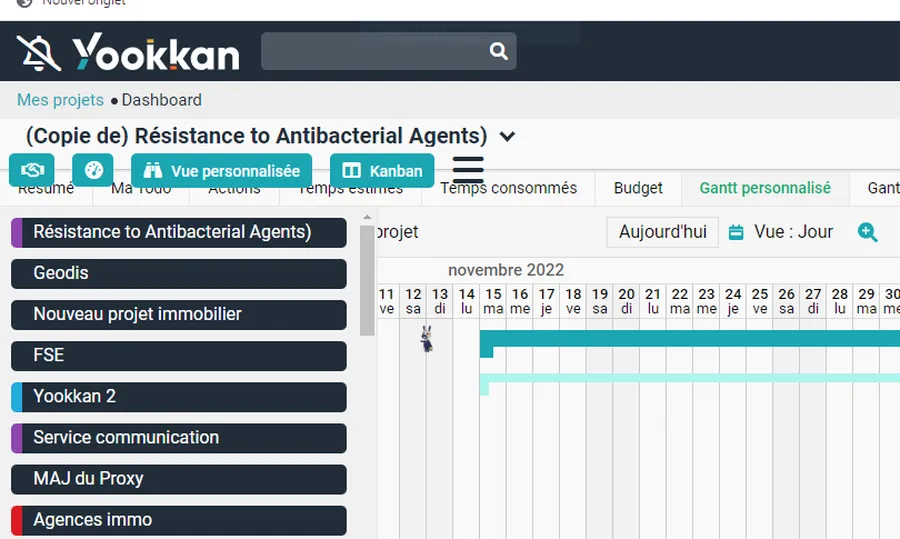Open the Kanban view button

[382, 170]
